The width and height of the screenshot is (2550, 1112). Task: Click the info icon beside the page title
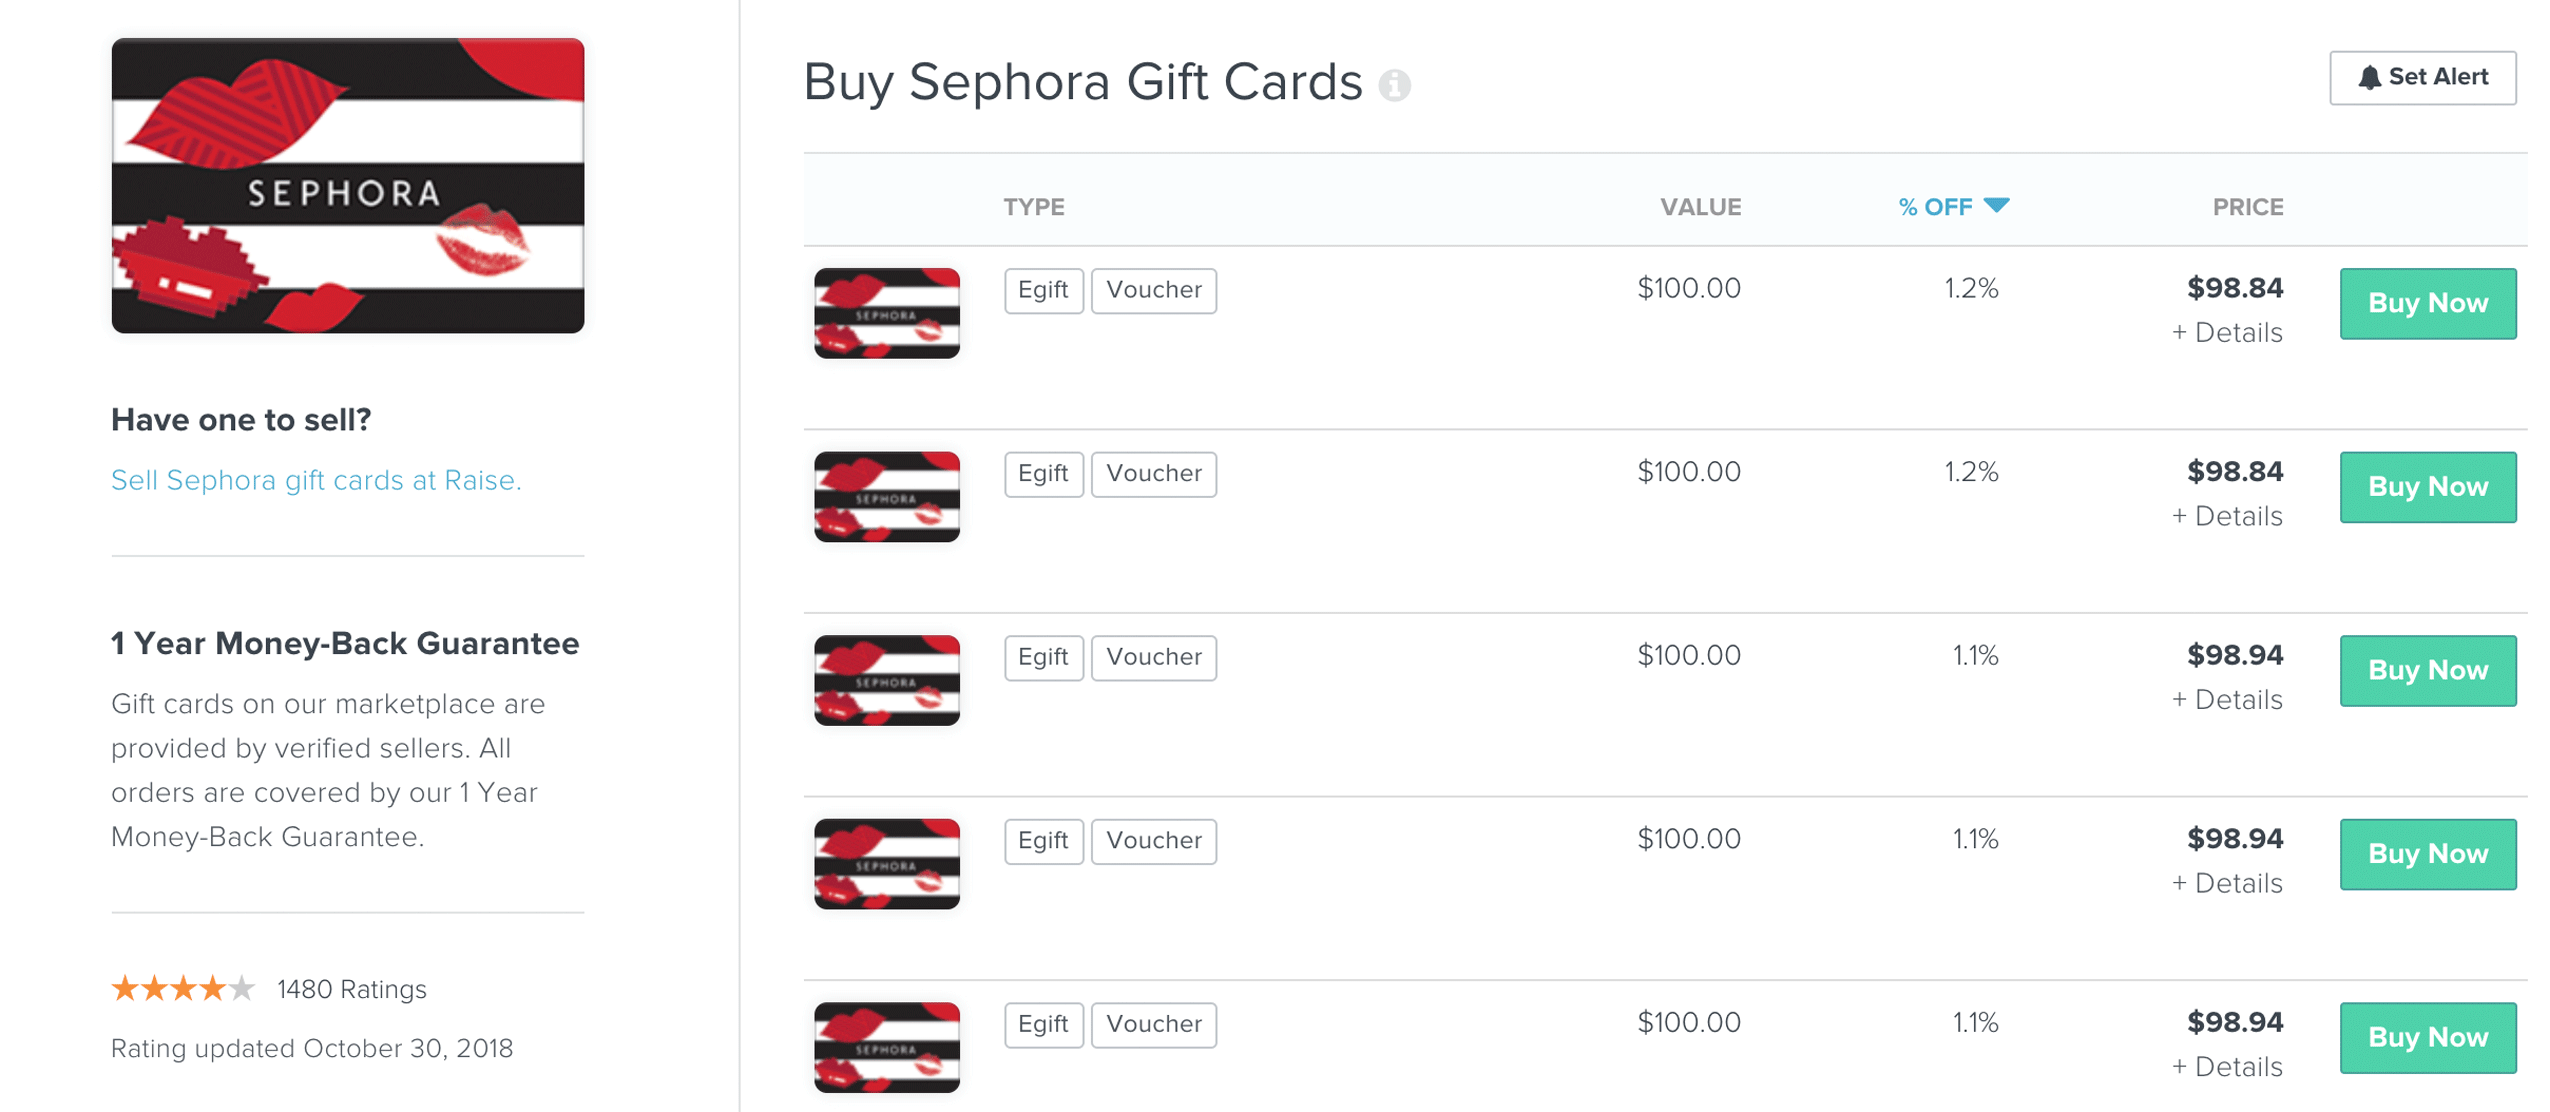[1394, 85]
